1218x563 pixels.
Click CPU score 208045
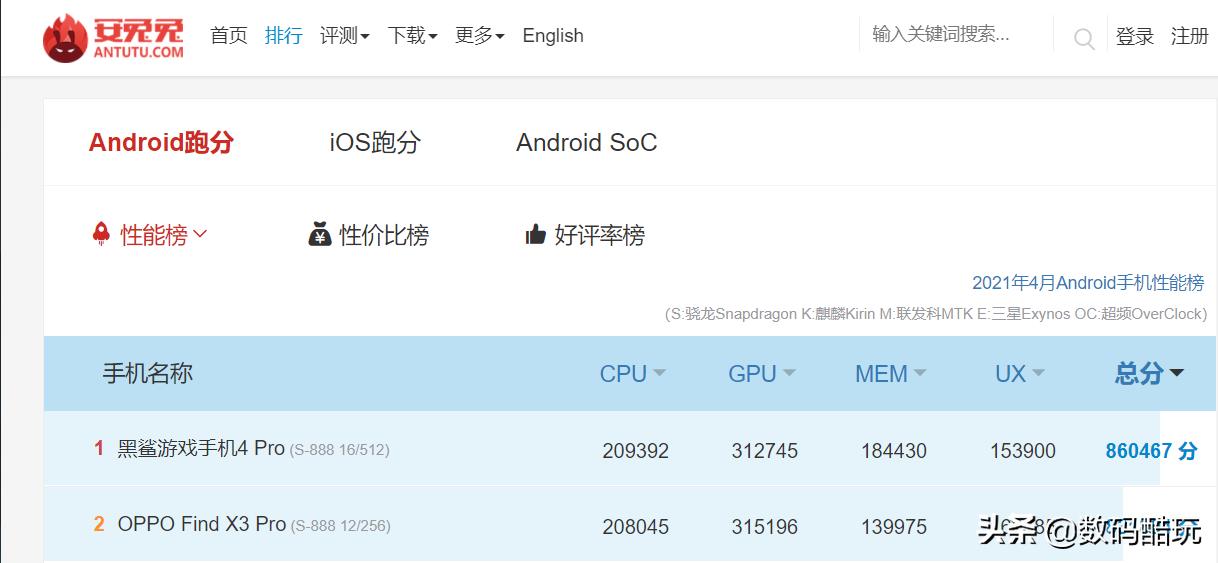(636, 527)
